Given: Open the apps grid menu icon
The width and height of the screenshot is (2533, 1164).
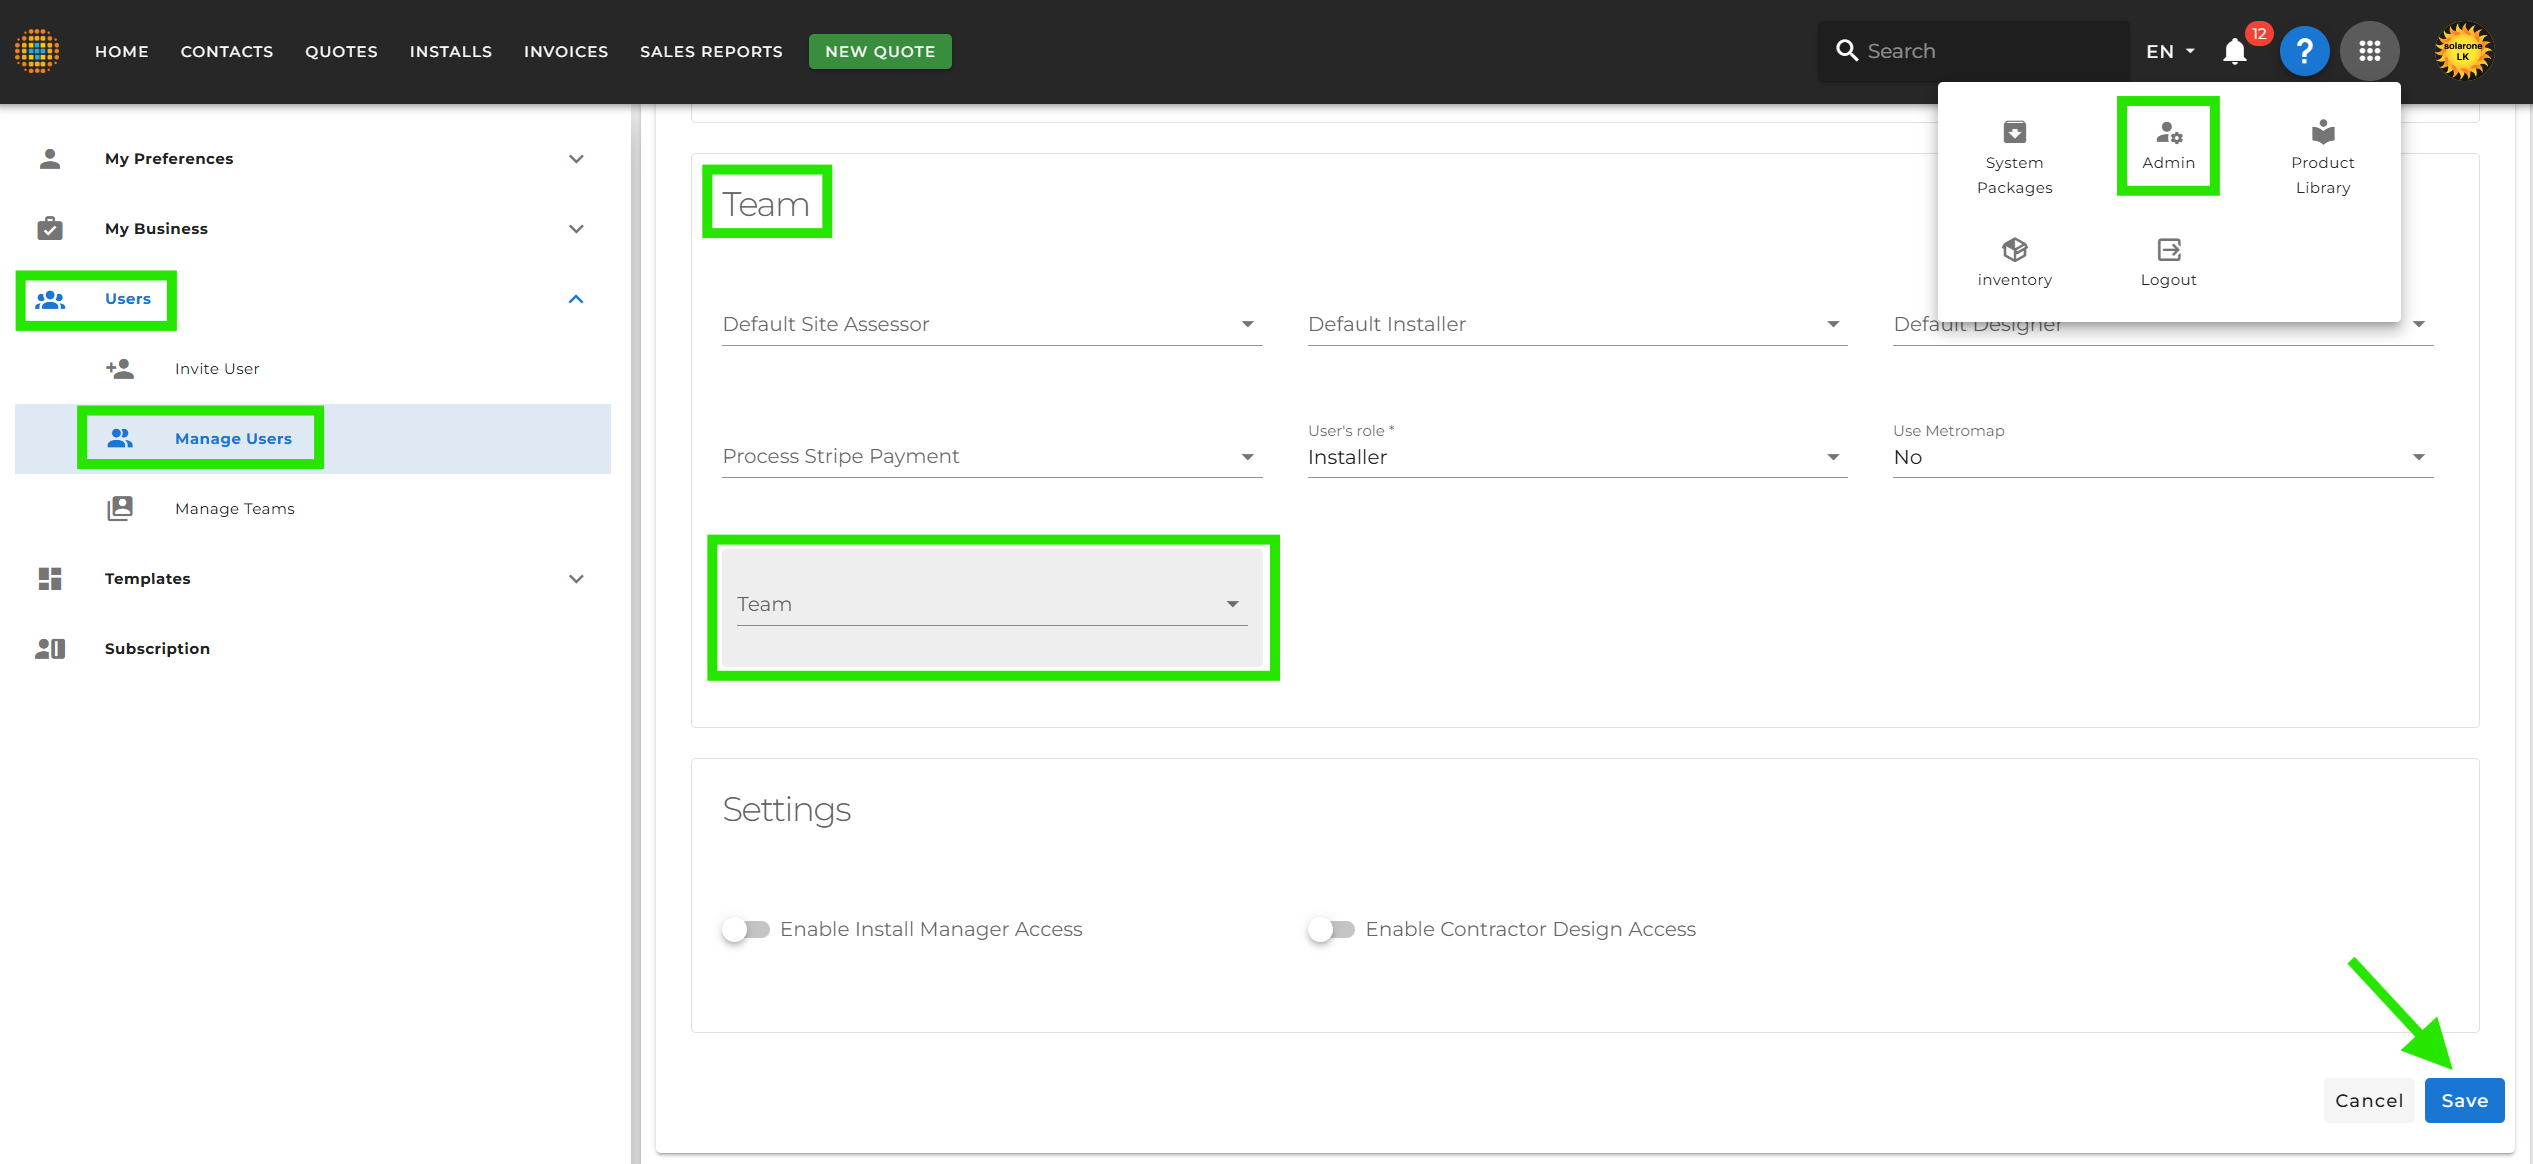Looking at the screenshot, I should [2369, 51].
